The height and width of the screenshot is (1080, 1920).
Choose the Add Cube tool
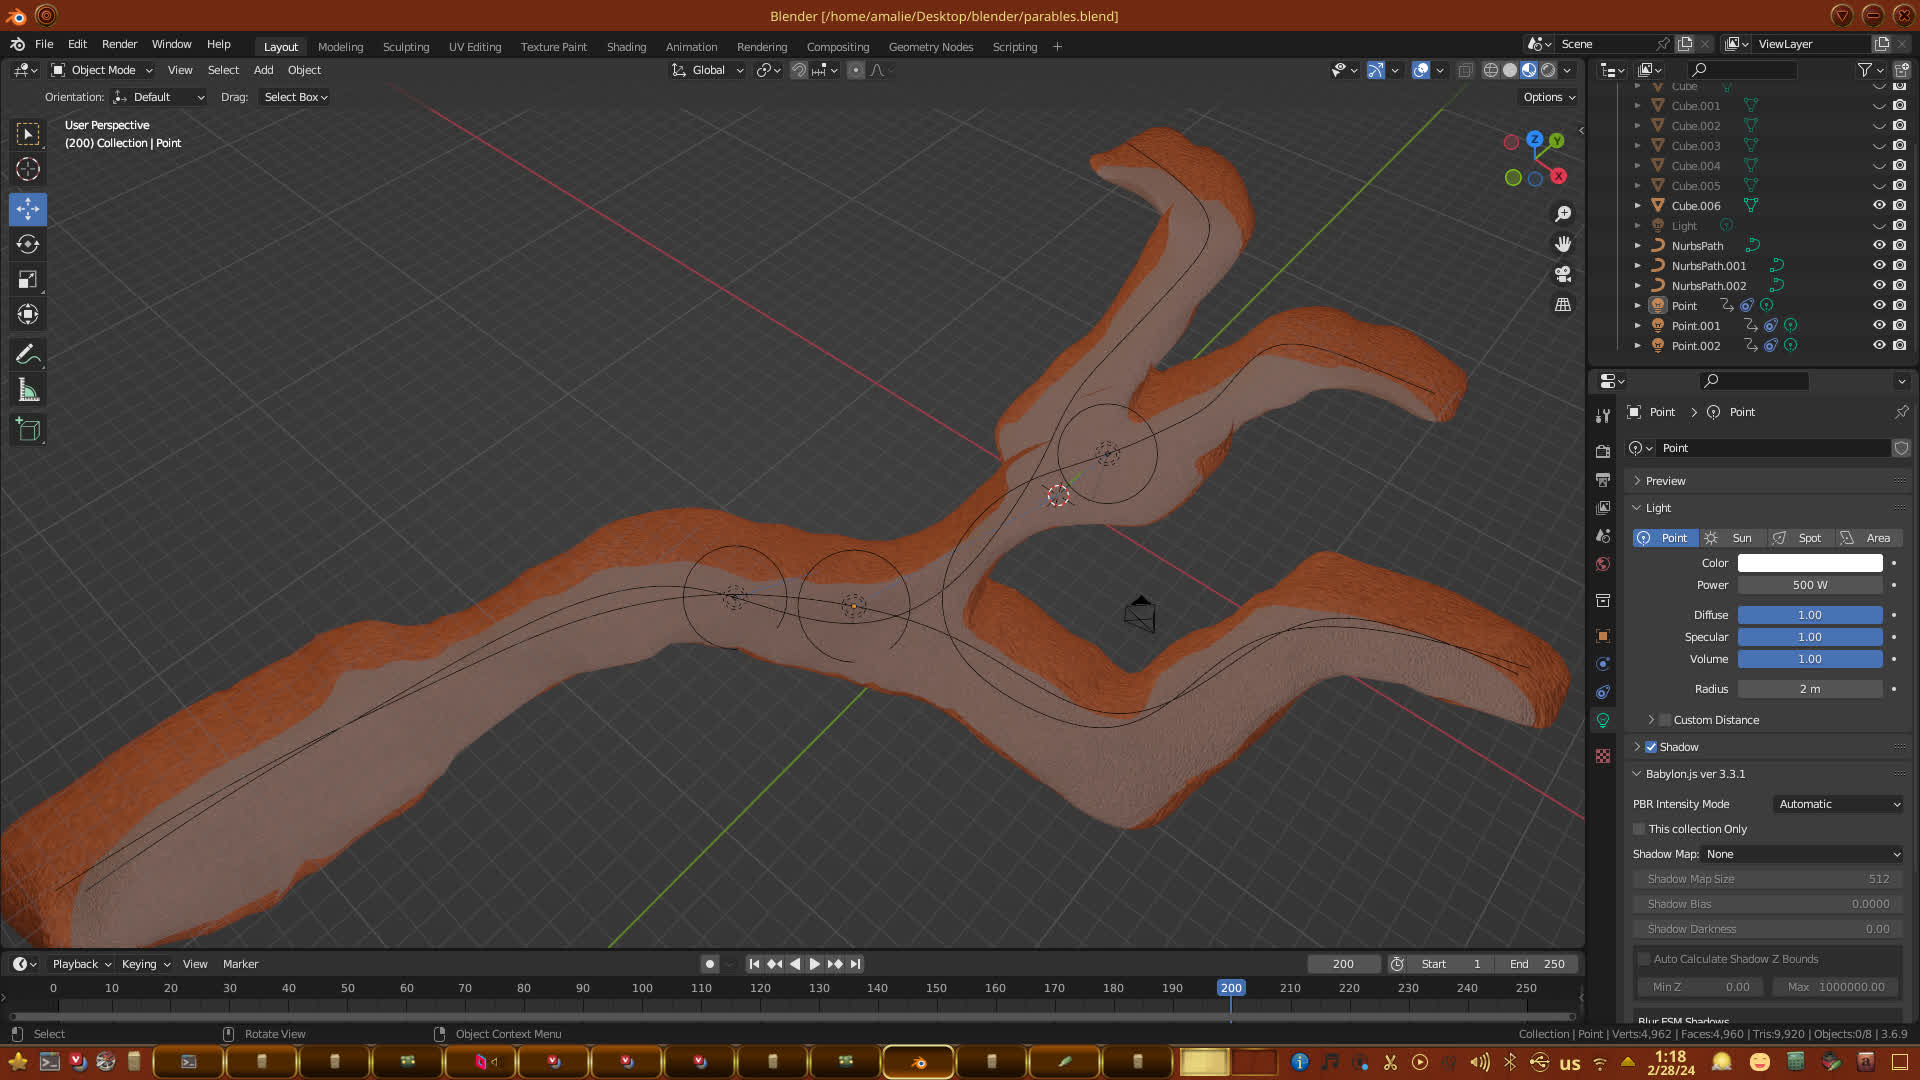[28, 430]
